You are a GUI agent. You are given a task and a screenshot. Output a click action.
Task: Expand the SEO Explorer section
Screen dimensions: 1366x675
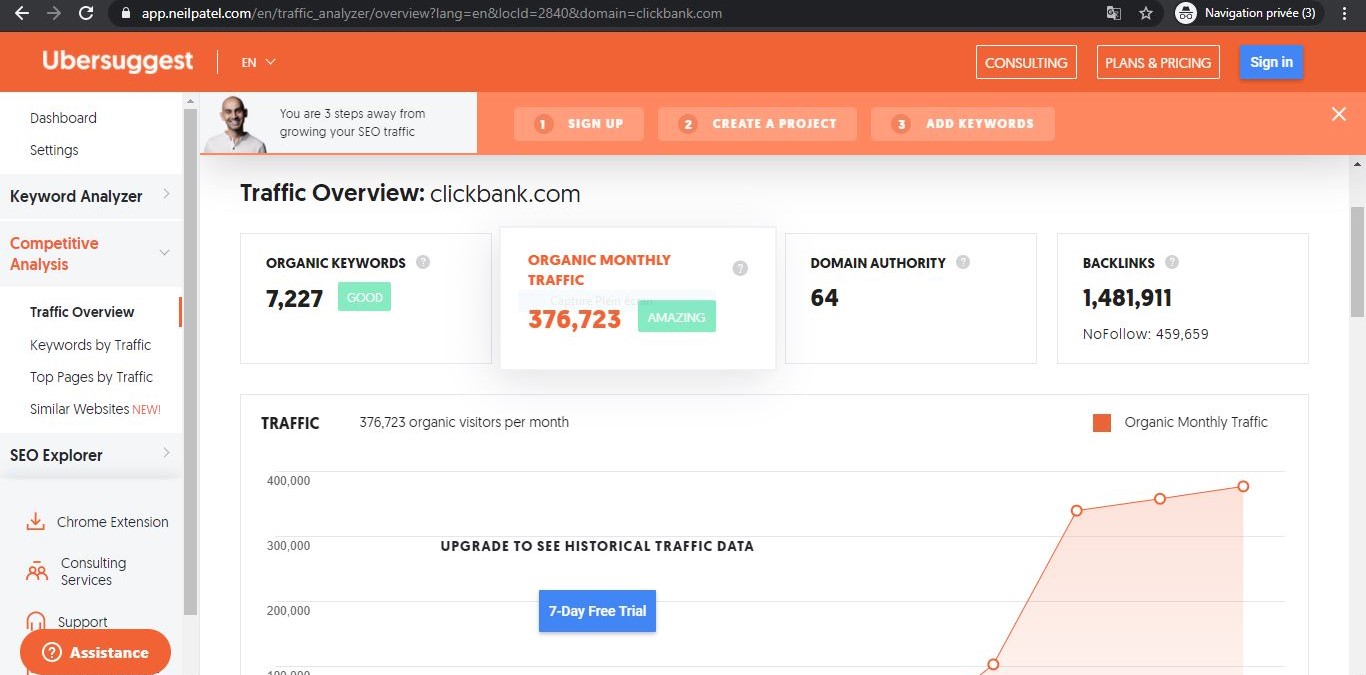[x=91, y=455]
